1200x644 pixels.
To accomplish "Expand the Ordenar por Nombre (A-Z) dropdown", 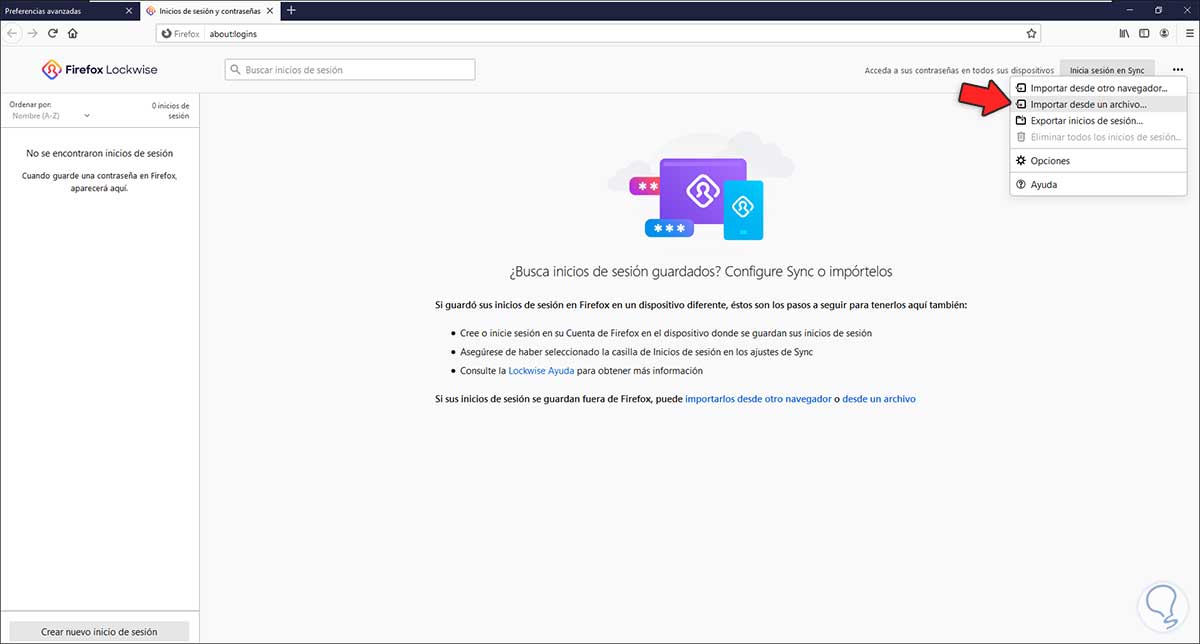I will click(x=50, y=115).
